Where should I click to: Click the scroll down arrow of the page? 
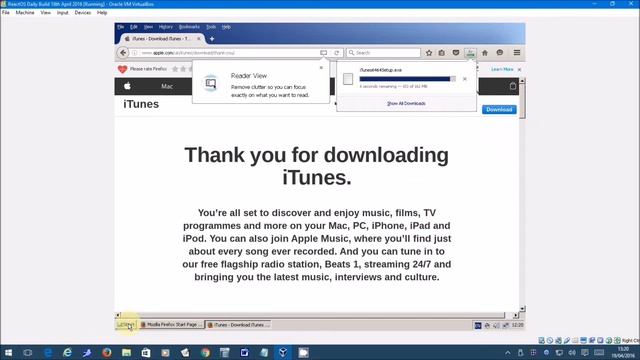coord(522,309)
